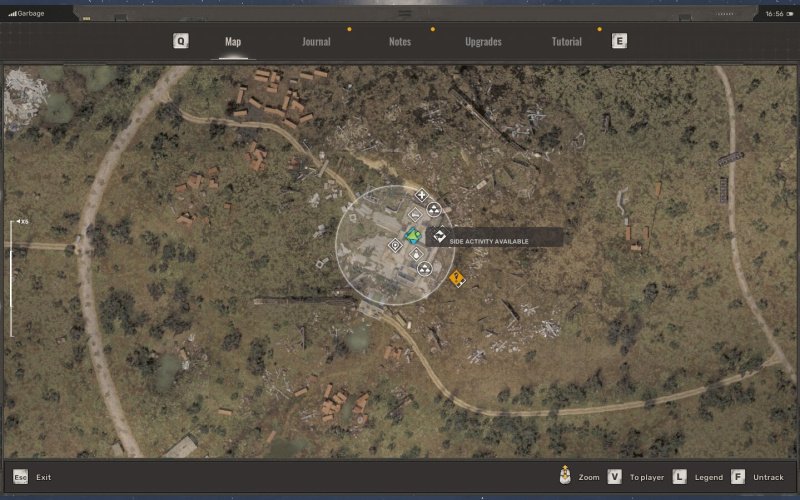The height and width of the screenshot is (500, 800).
Task: Open the Journal tab
Action: coord(316,42)
